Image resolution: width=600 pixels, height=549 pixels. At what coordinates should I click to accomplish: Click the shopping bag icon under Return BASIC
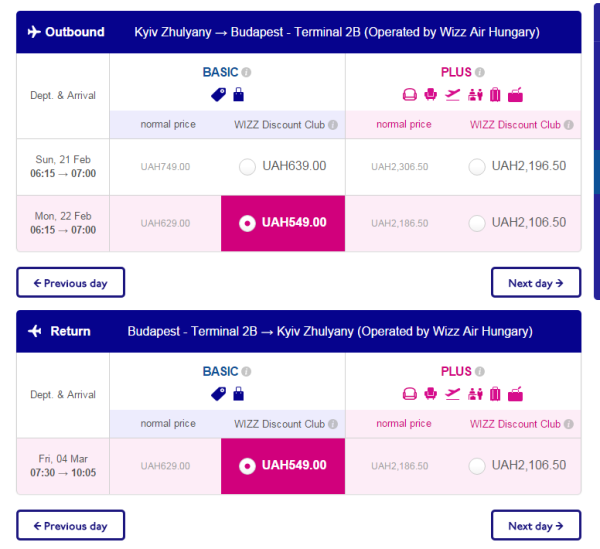(238, 394)
